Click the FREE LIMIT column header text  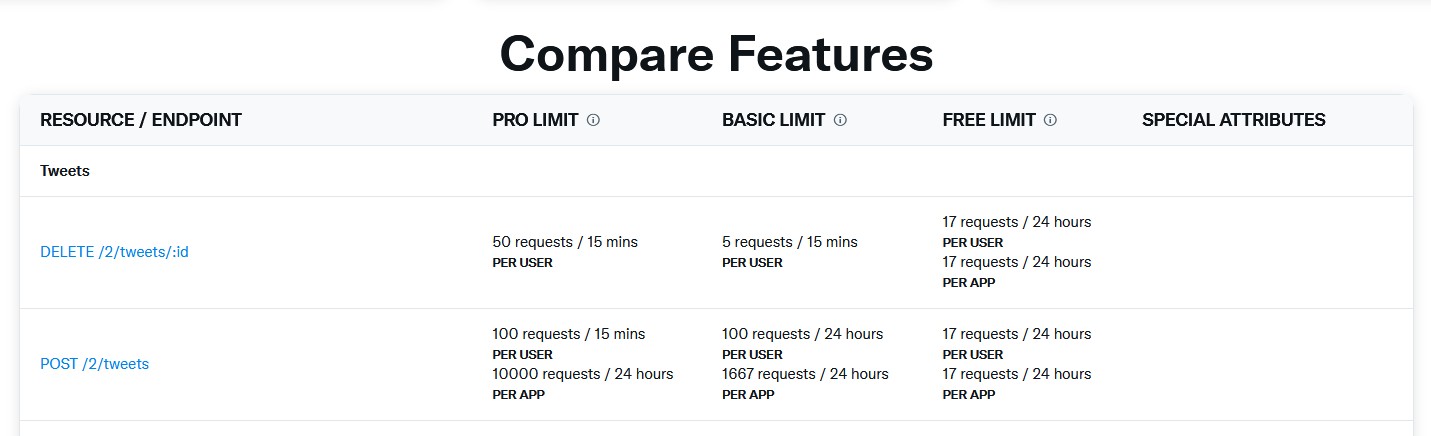click(988, 120)
